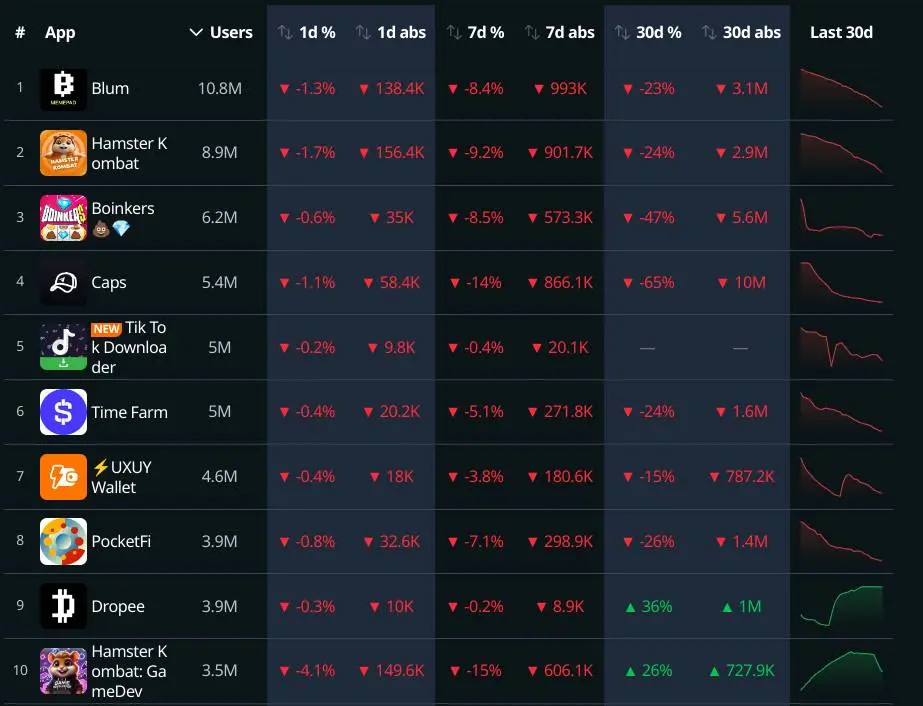Viewport: 923px width, 706px height.
Task: Click the PocketFi app icon
Action: click(x=63, y=541)
